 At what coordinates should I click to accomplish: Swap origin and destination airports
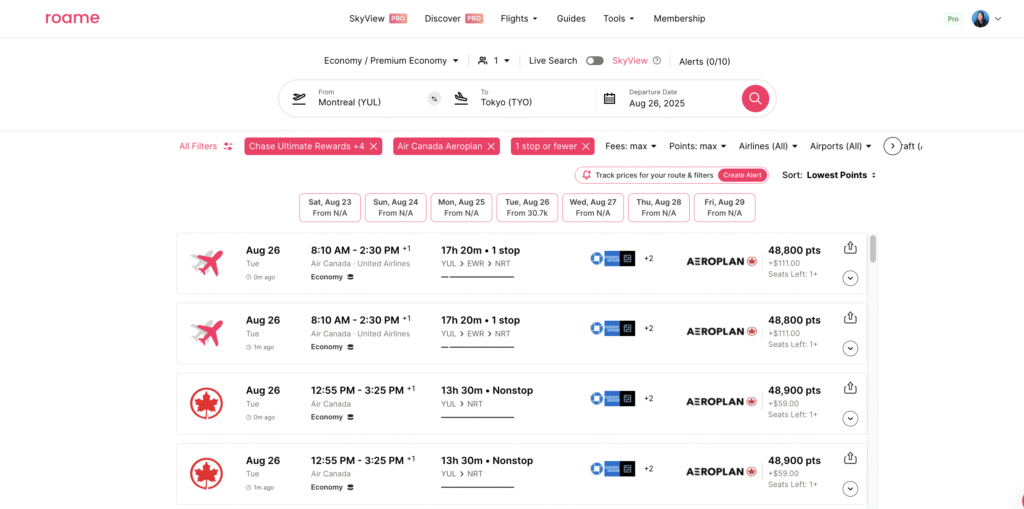434,98
